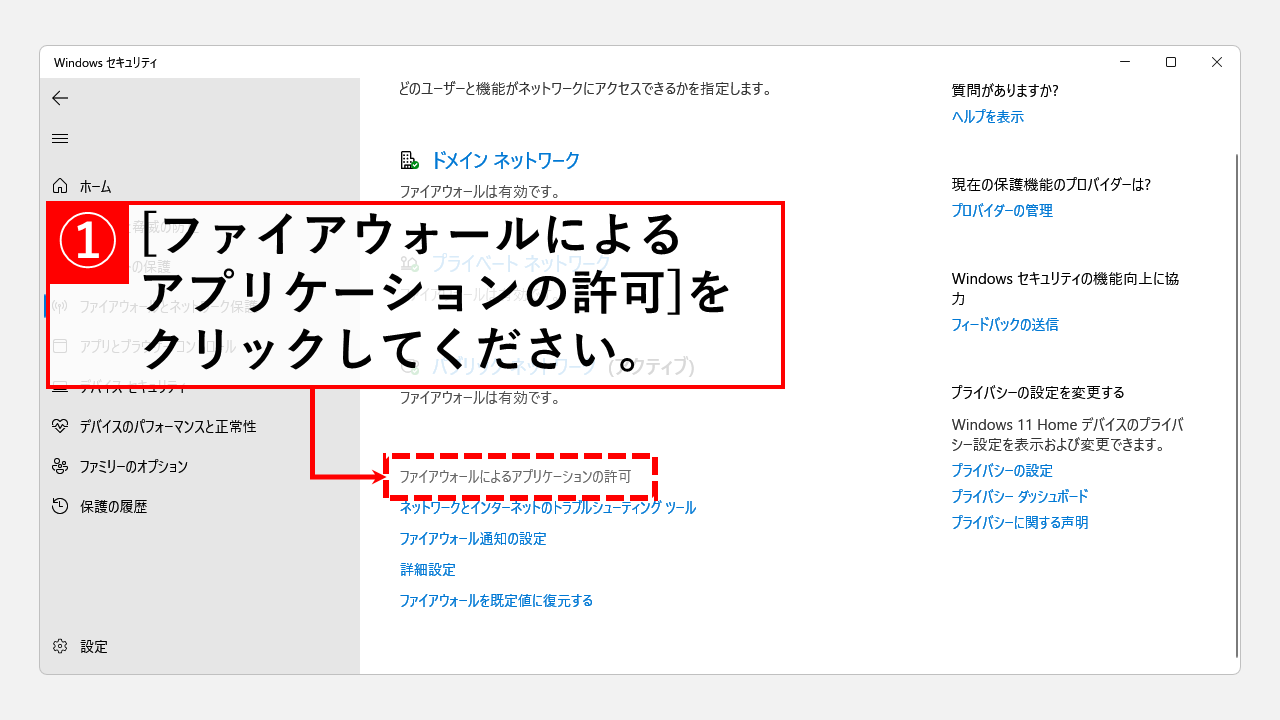Open ファイアウォール通知の設定

coord(470,538)
